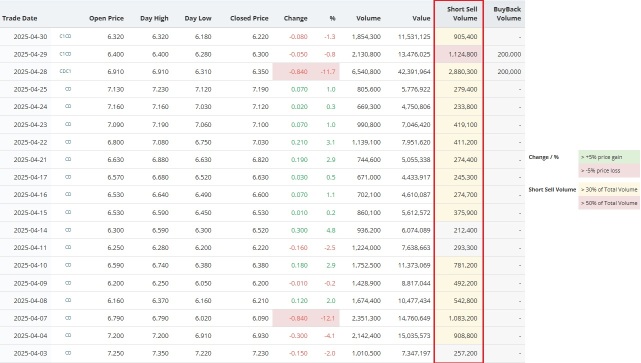Viewport: 641px width, 363px height.
Task: Click the BuyBack Volume column header
Action: point(507,14)
